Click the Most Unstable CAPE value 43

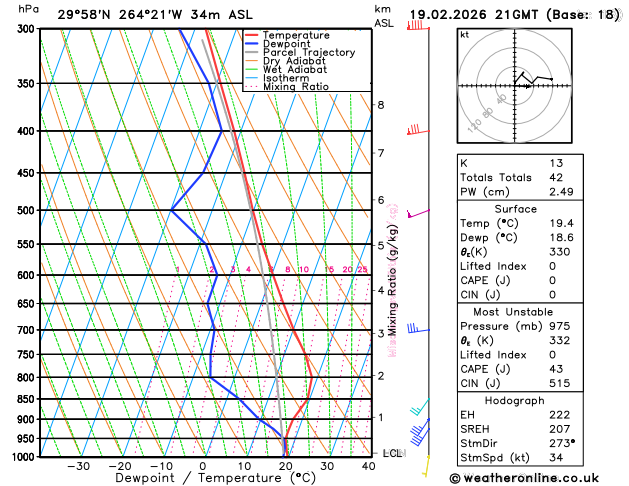pyautogui.click(x=556, y=369)
